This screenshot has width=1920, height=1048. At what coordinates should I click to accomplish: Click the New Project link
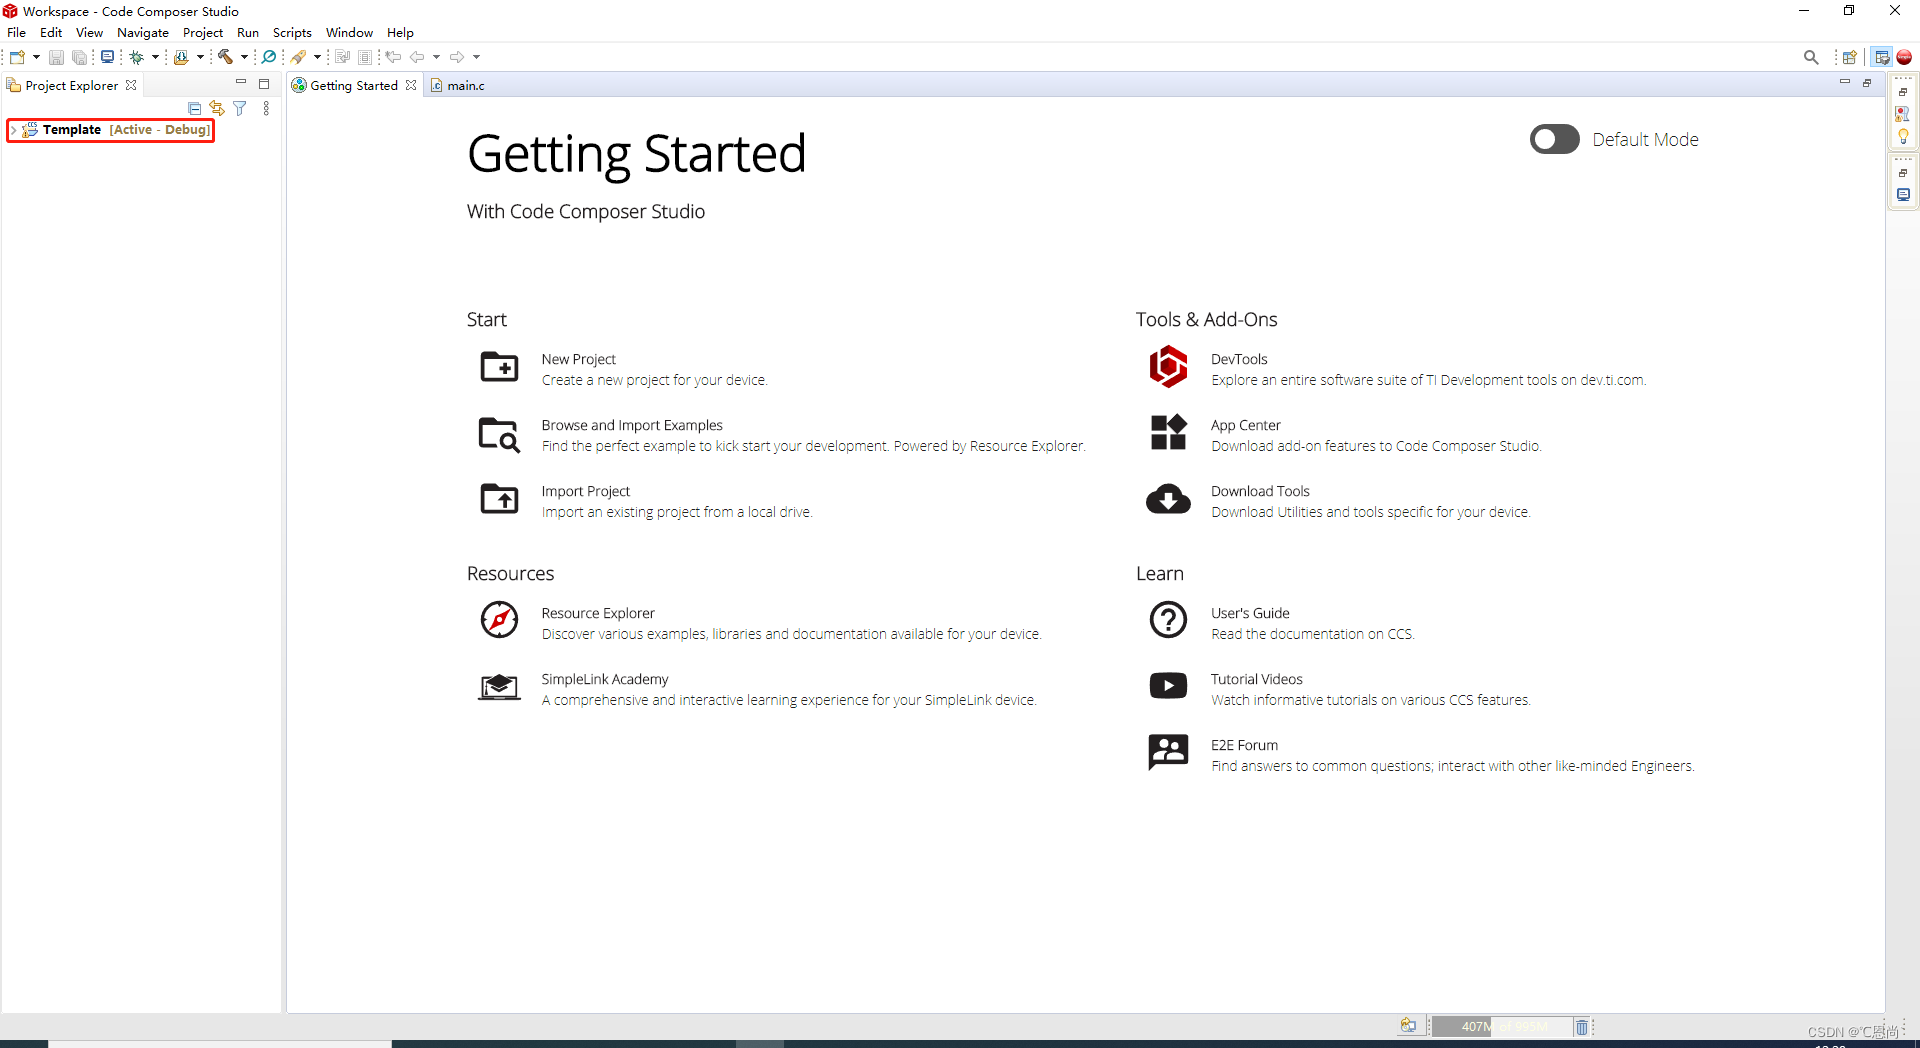(x=578, y=359)
